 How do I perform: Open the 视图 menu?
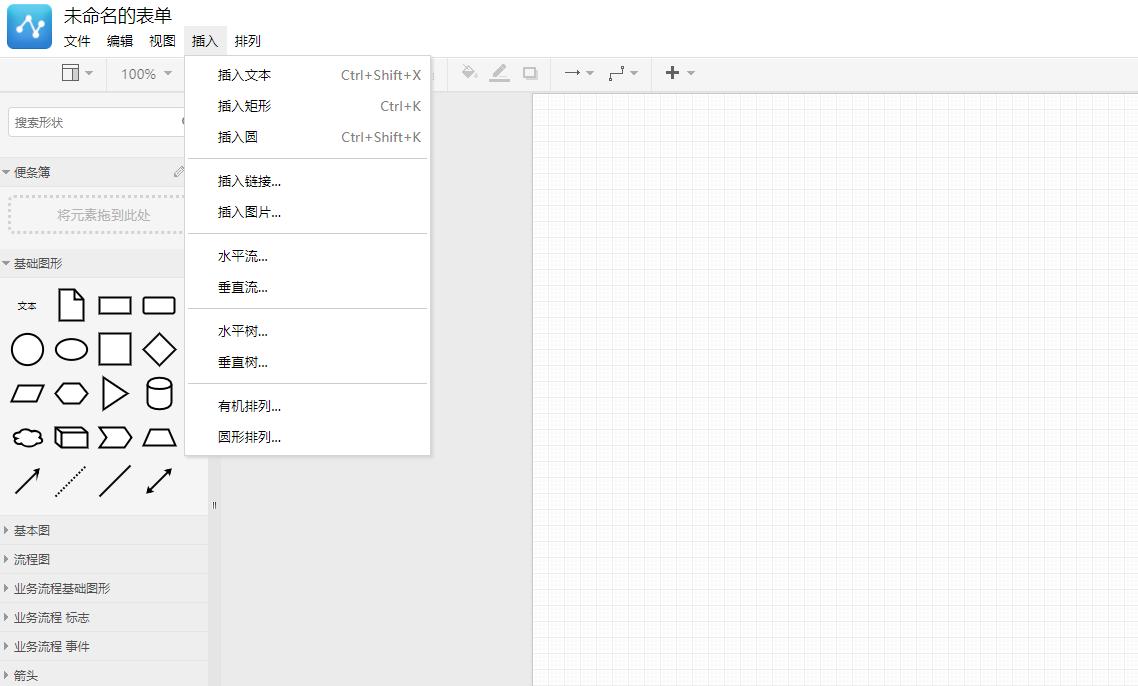click(163, 41)
